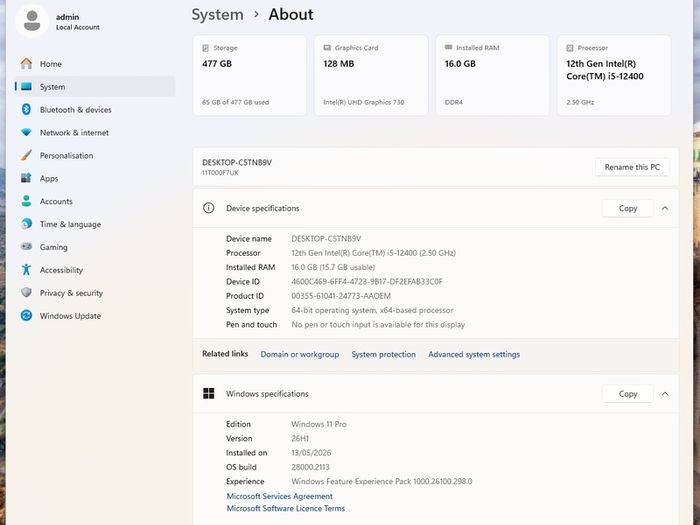Click Rename this PC button
This screenshot has width=700, height=525.
[x=632, y=167]
